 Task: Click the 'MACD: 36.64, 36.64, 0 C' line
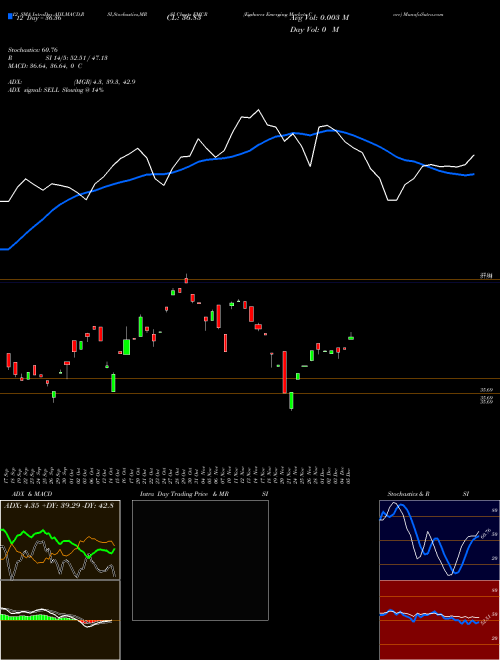[x=45, y=66]
